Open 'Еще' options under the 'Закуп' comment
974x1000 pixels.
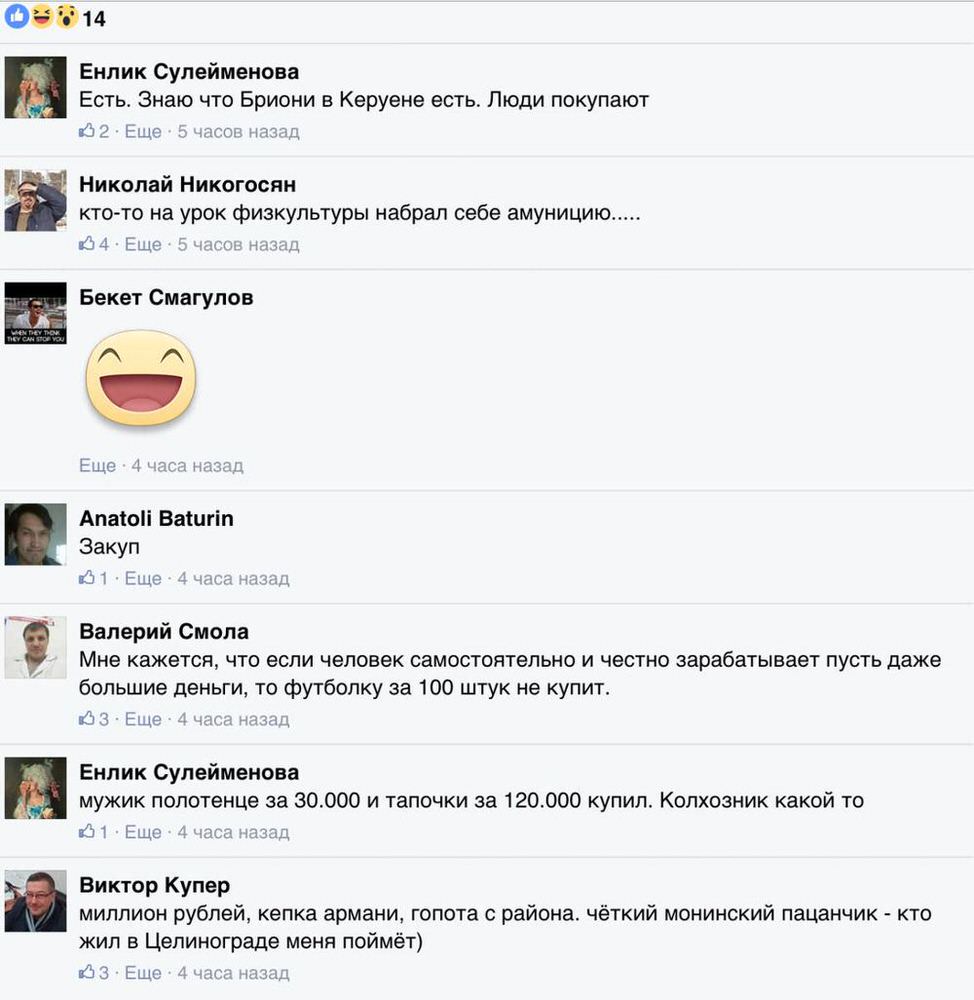(143, 578)
